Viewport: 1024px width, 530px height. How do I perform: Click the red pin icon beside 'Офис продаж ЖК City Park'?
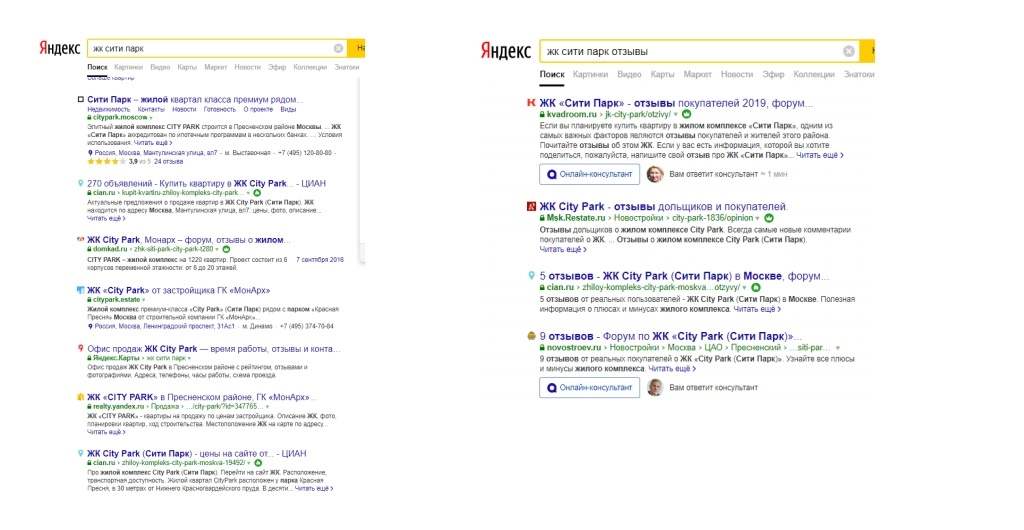click(x=80, y=349)
